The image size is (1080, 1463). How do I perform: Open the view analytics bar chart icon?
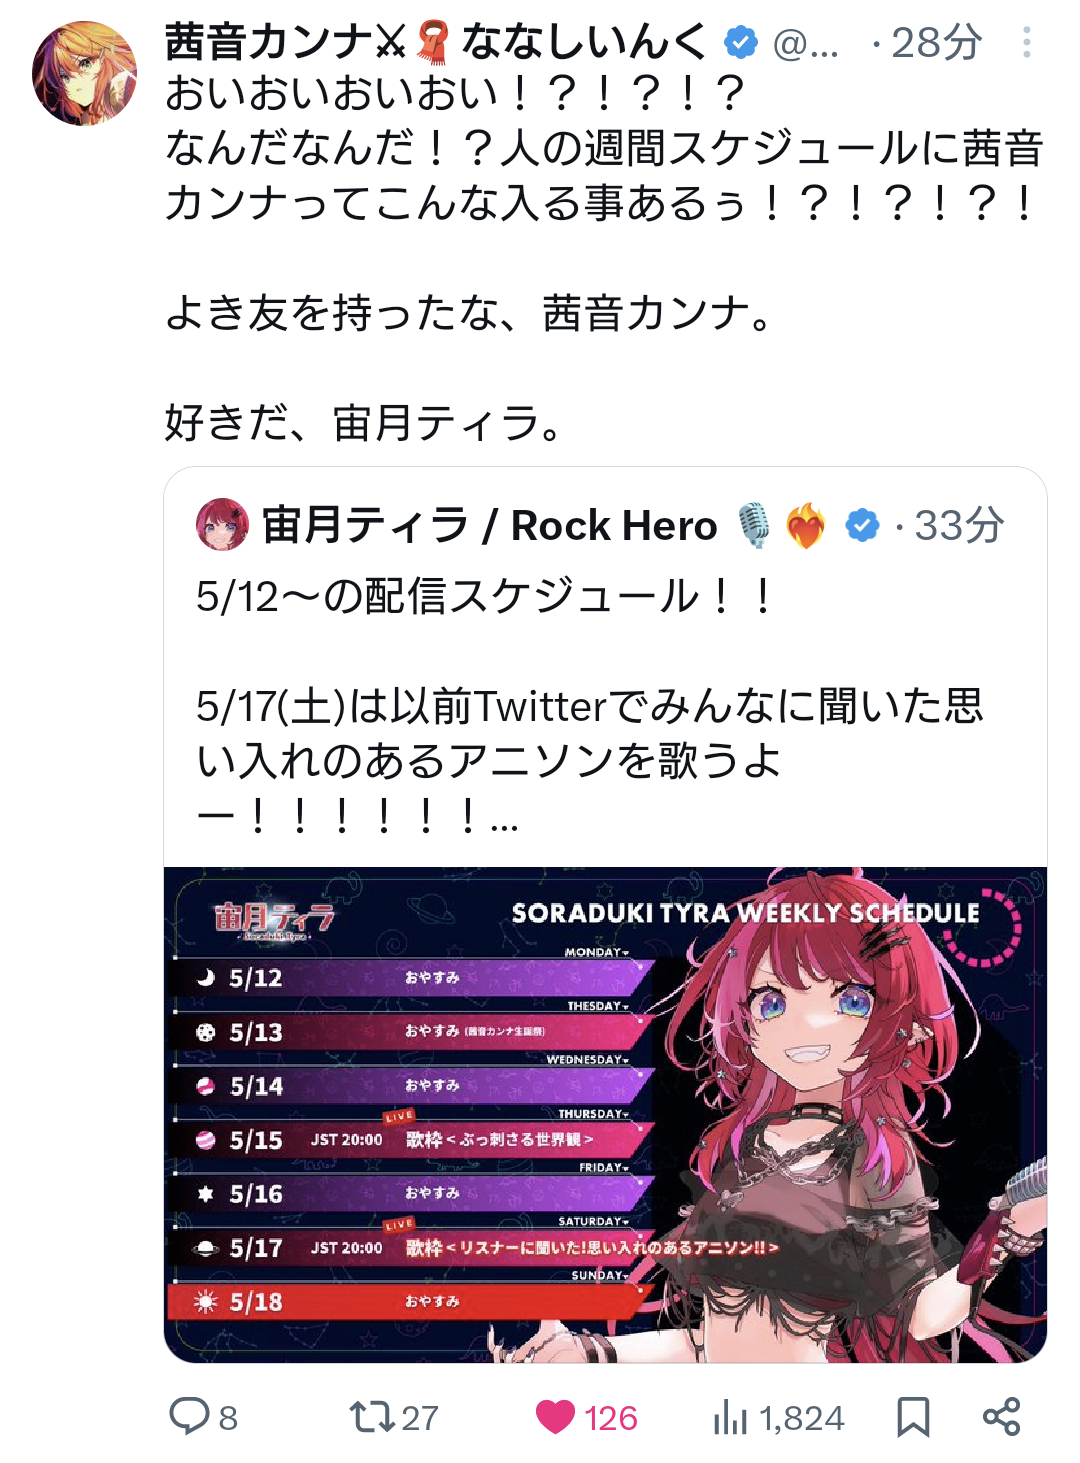point(730,1417)
